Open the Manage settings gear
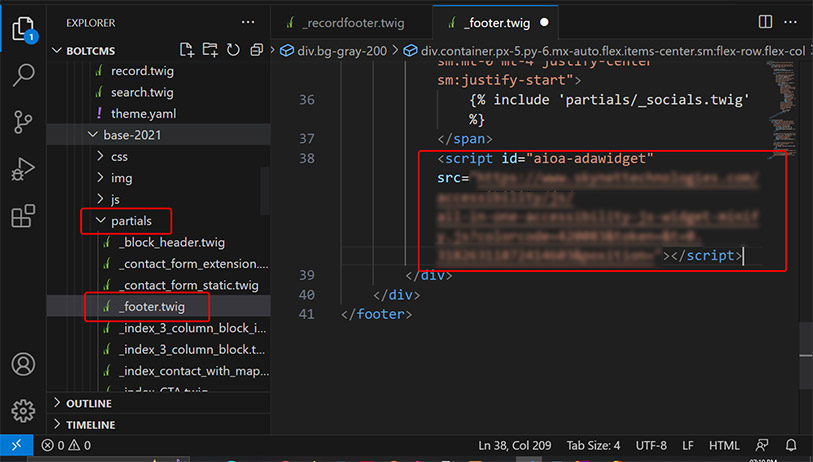The image size is (813, 462). pos(23,411)
